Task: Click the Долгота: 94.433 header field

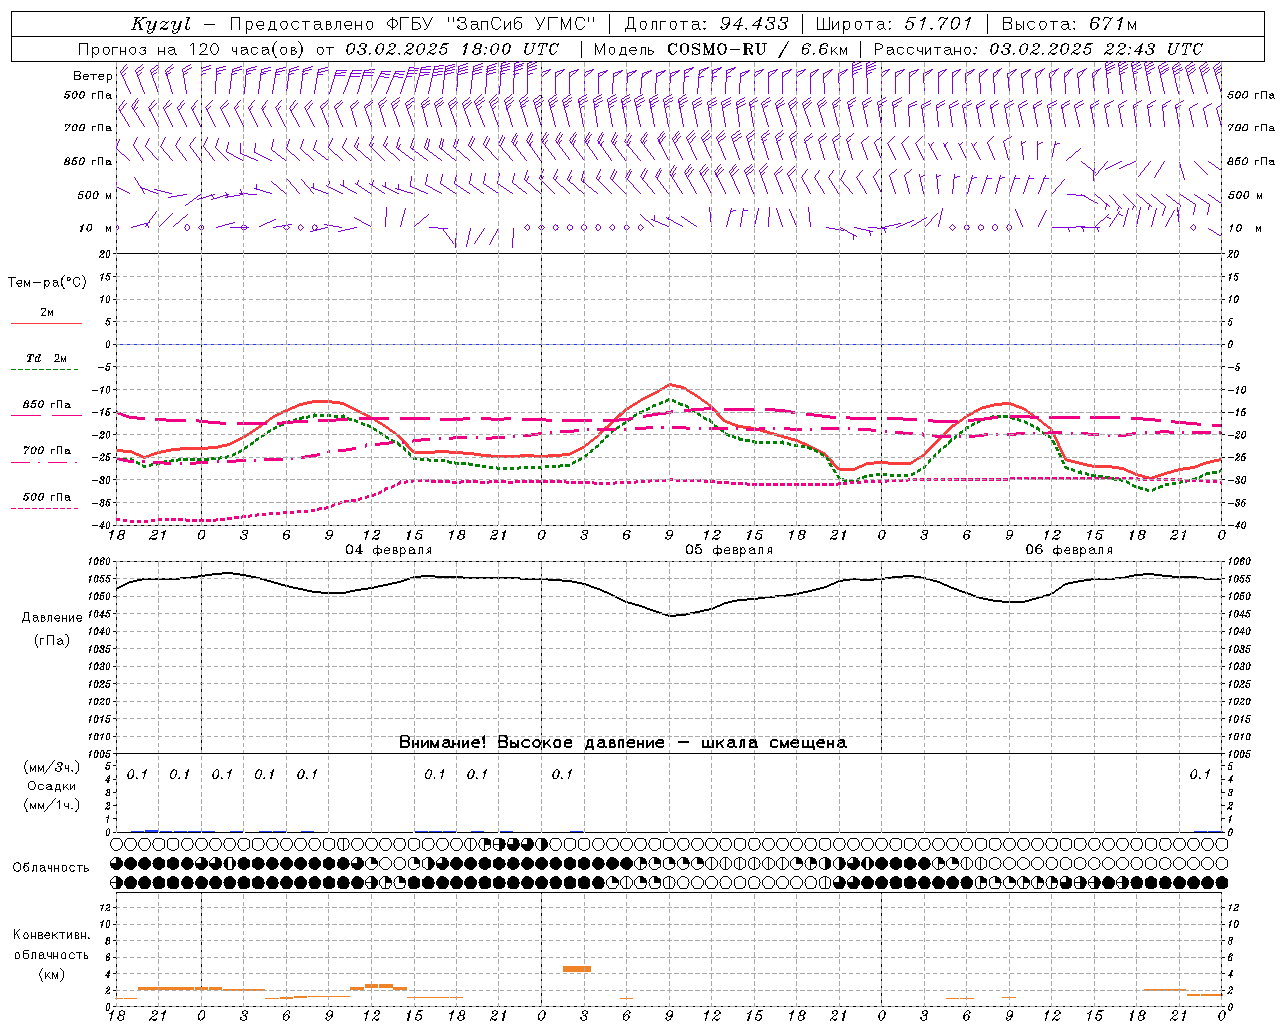Action: tap(706, 24)
